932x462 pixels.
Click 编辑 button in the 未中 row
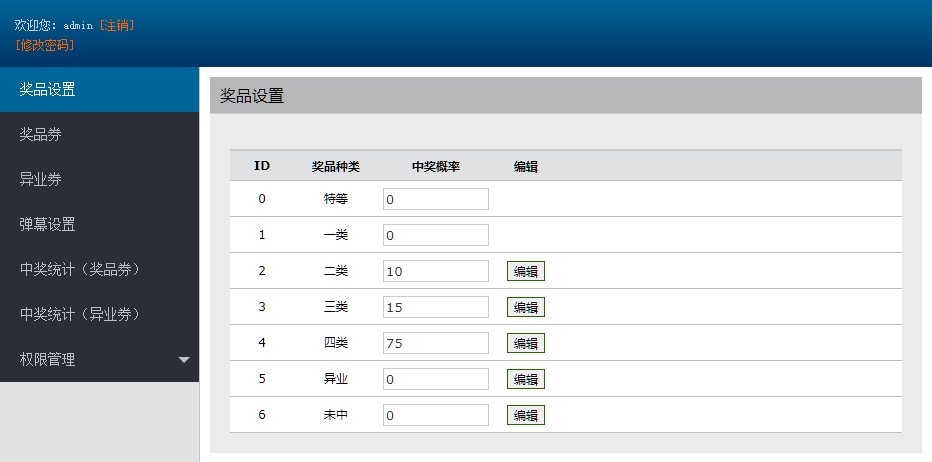pos(526,415)
